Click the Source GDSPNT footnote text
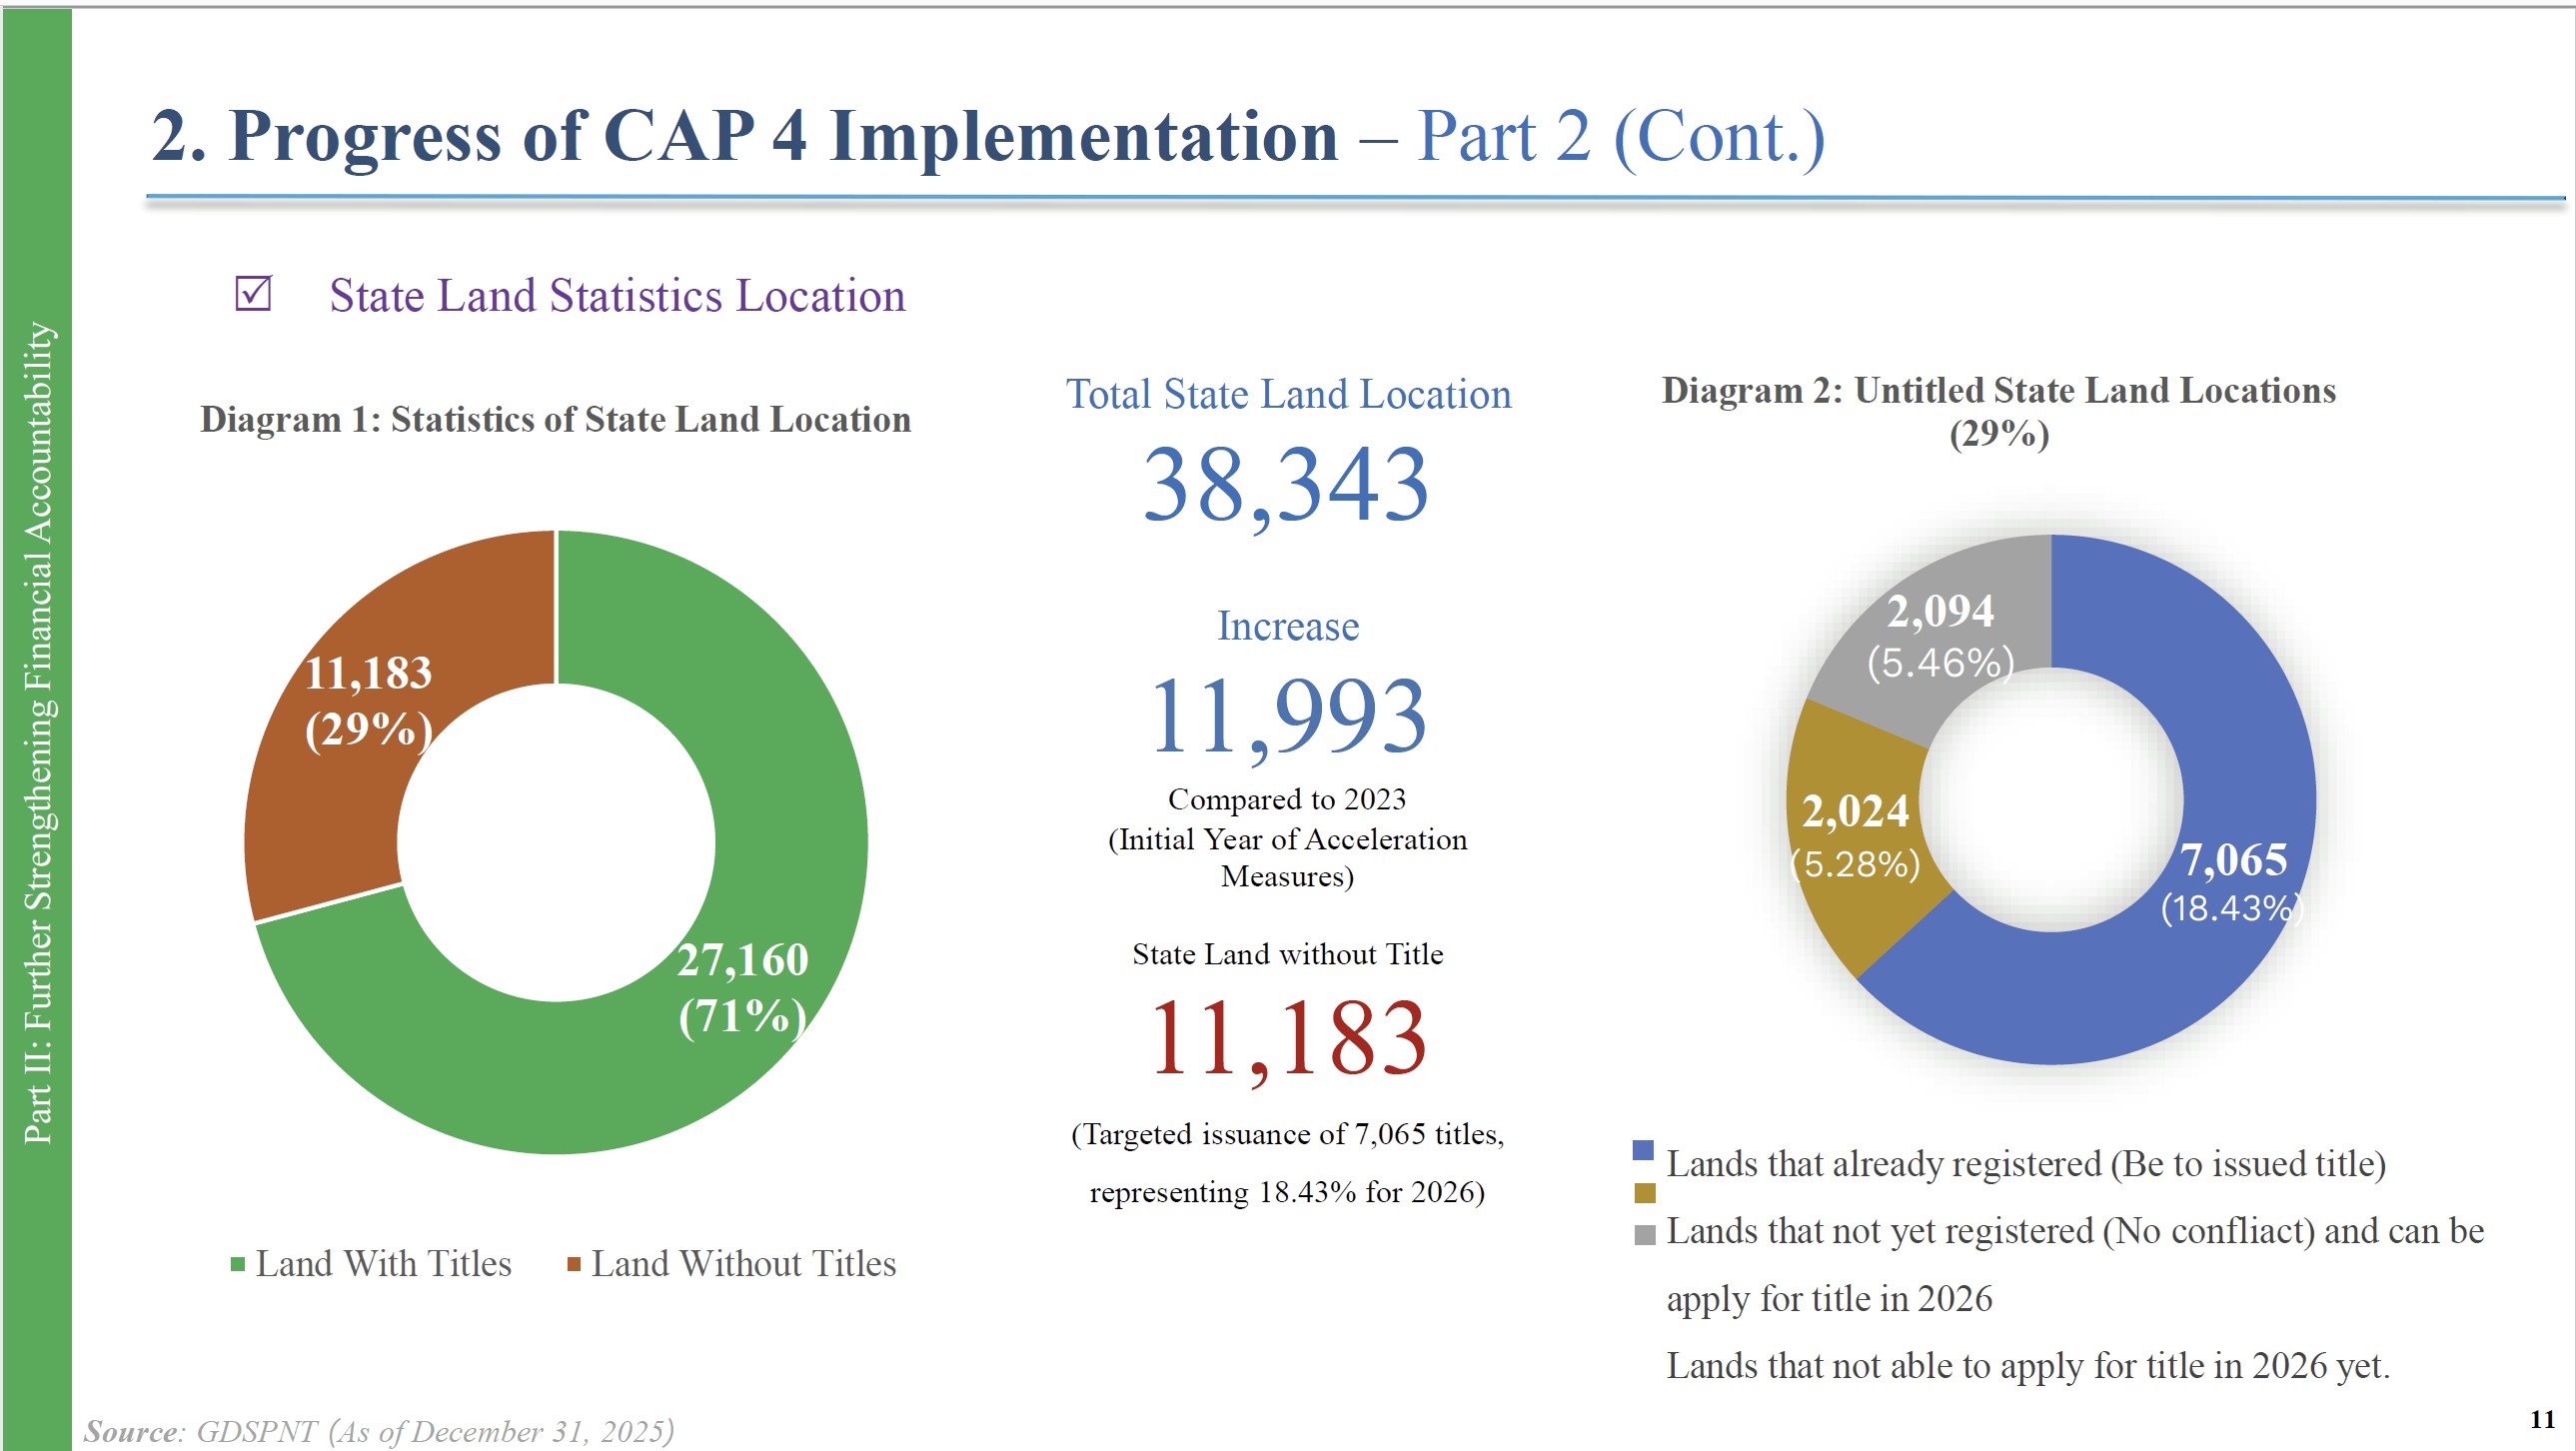The width and height of the screenshot is (2576, 1451). click(x=380, y=1431)
